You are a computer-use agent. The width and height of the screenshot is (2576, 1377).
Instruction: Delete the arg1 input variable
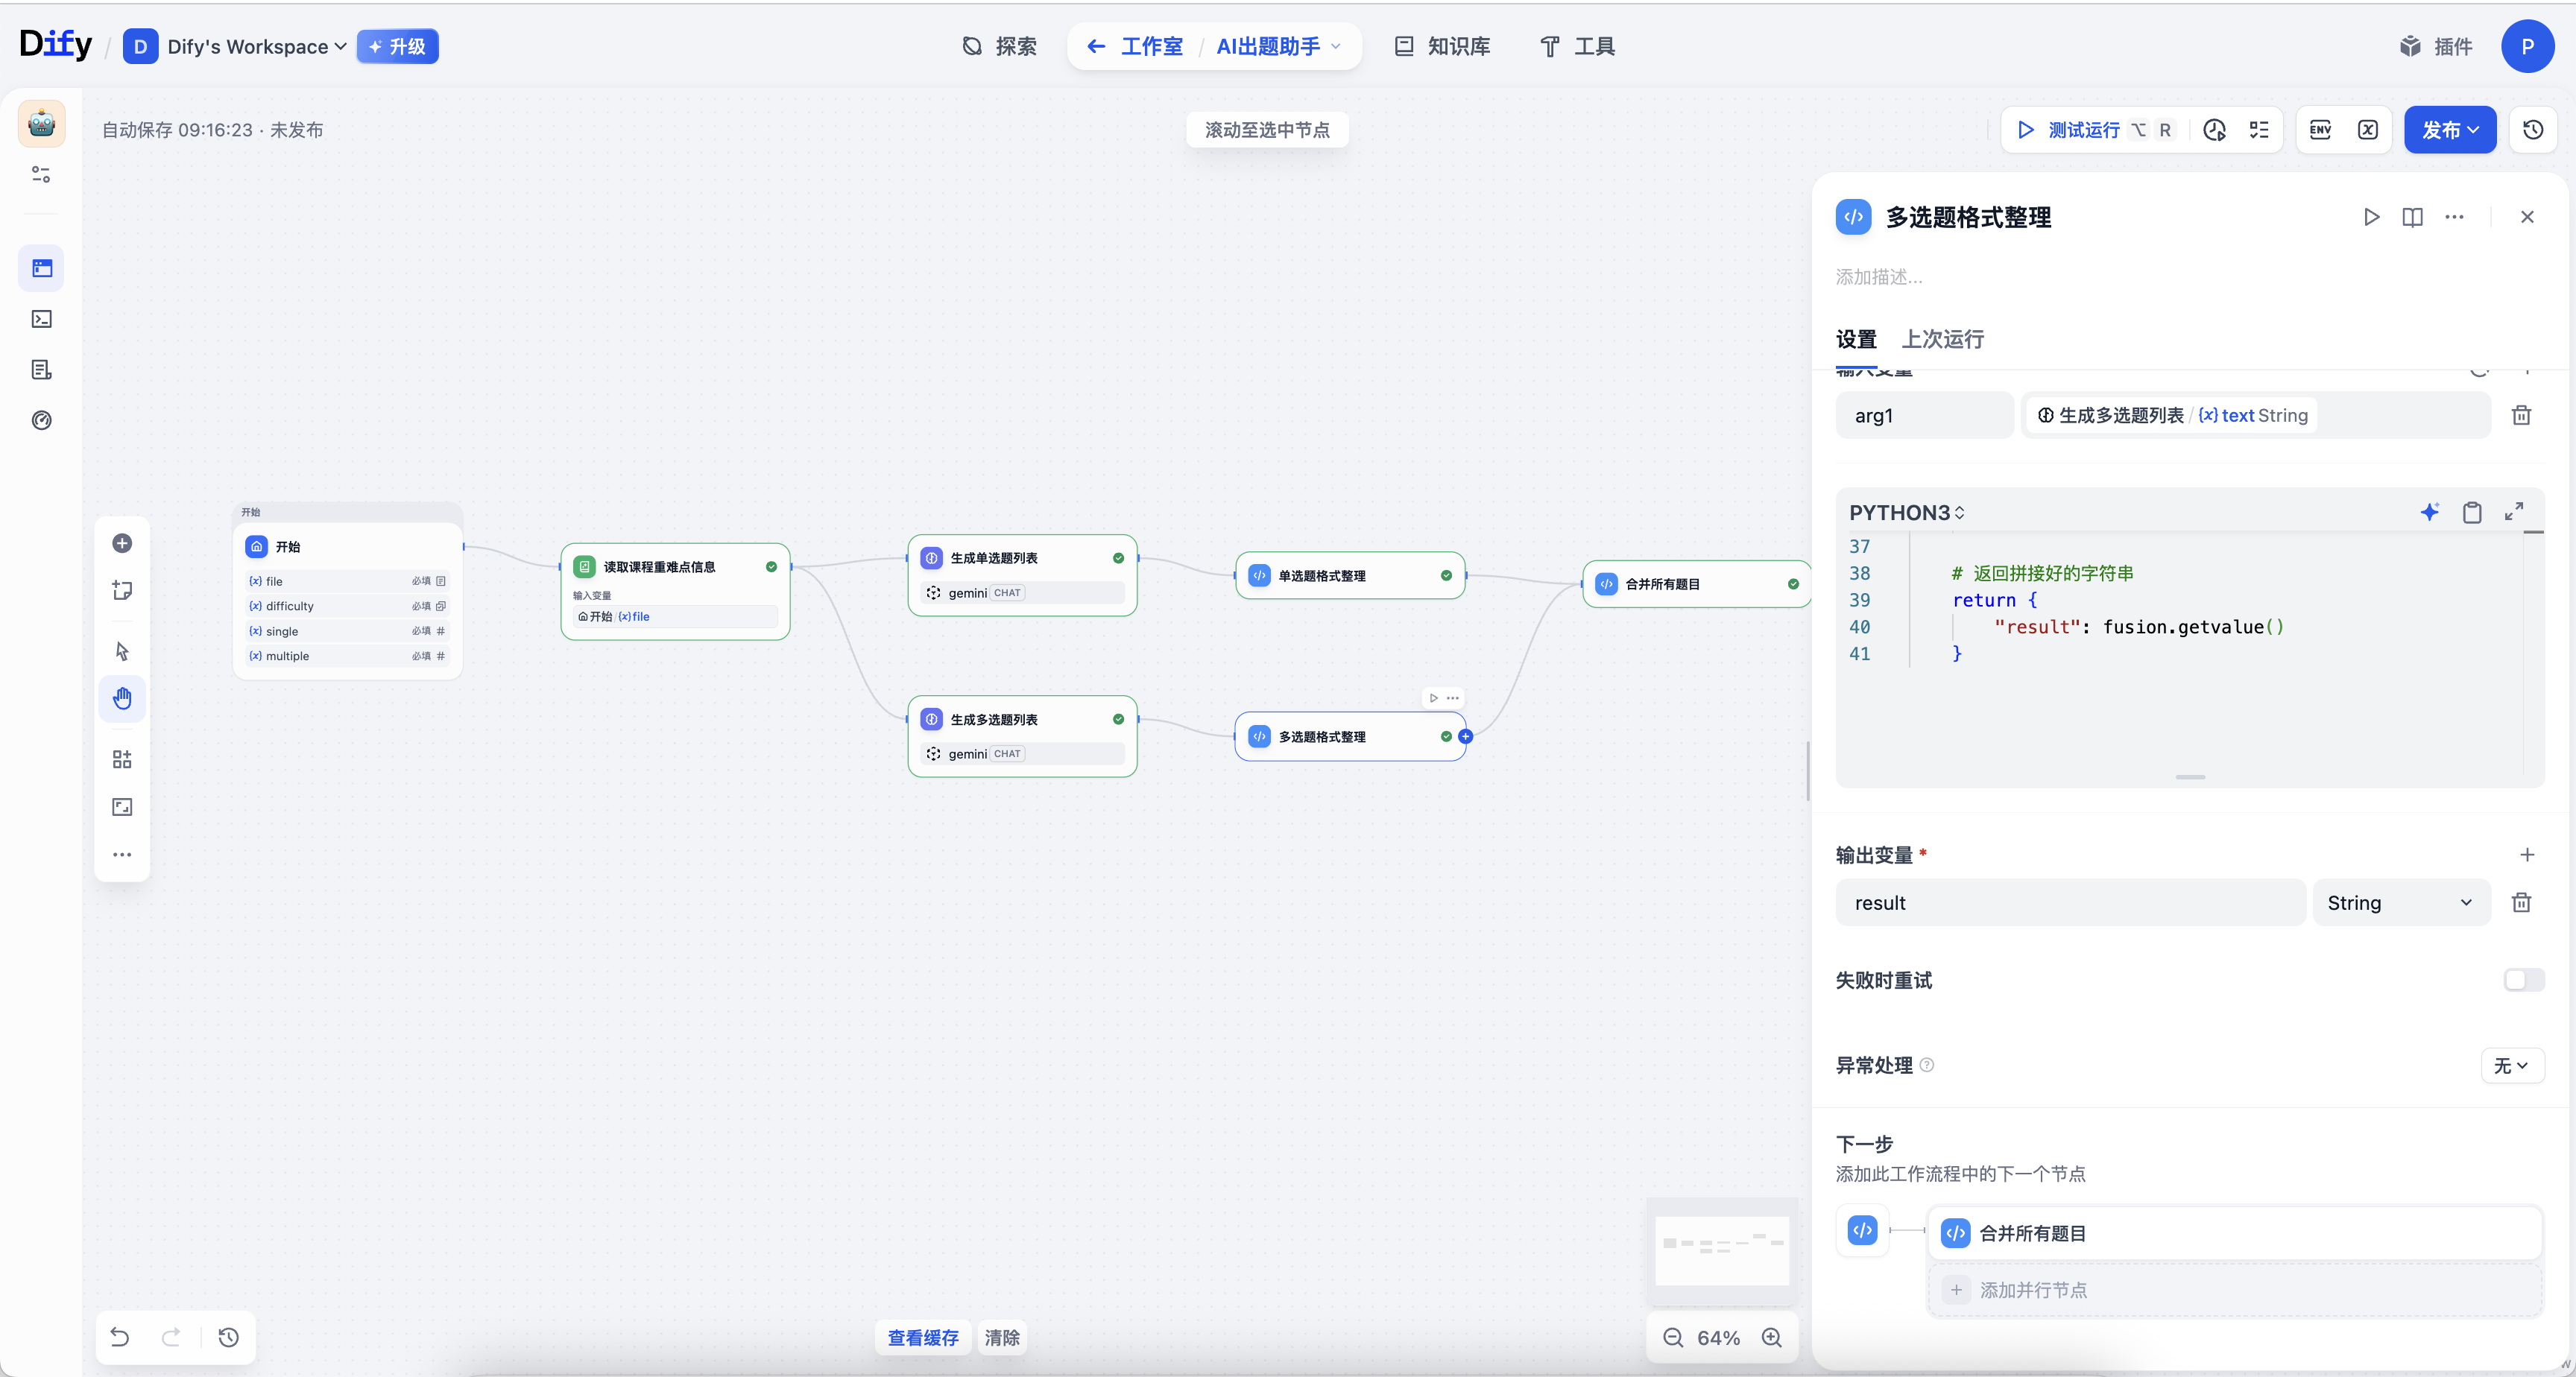point(2521,415)
